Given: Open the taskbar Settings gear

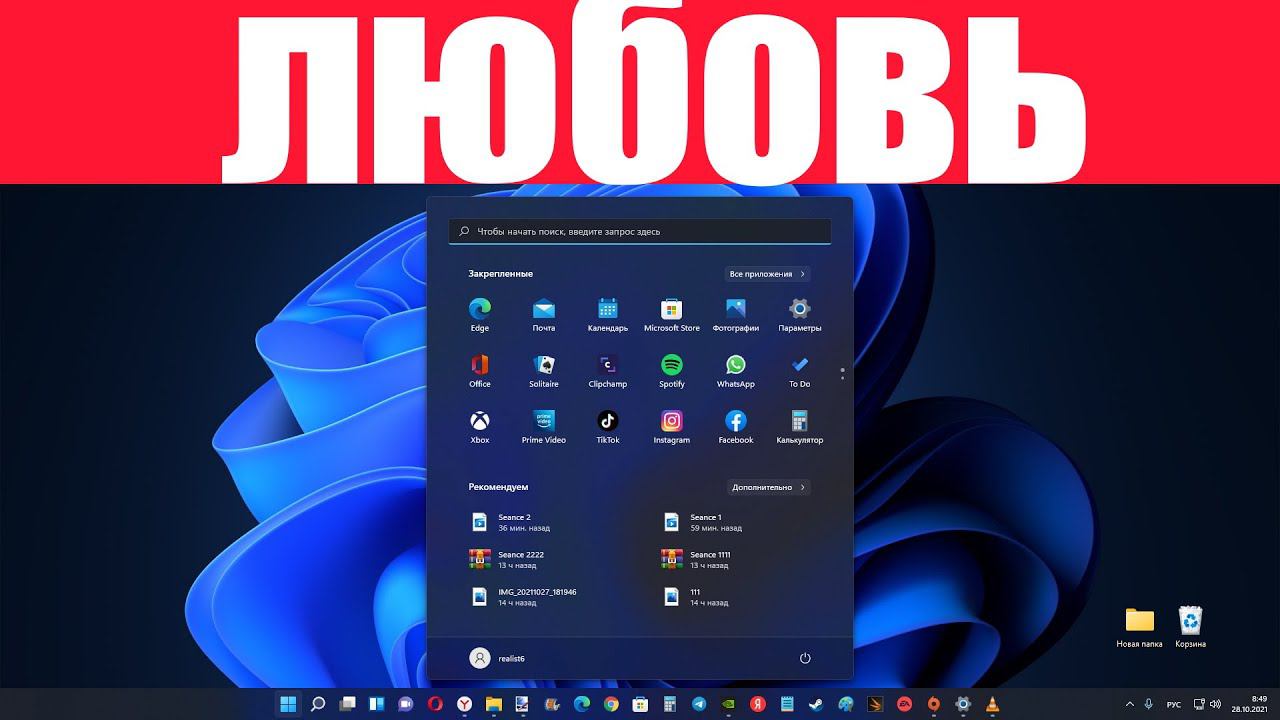Looking at the screenshot, I should [x=963, y=704].
